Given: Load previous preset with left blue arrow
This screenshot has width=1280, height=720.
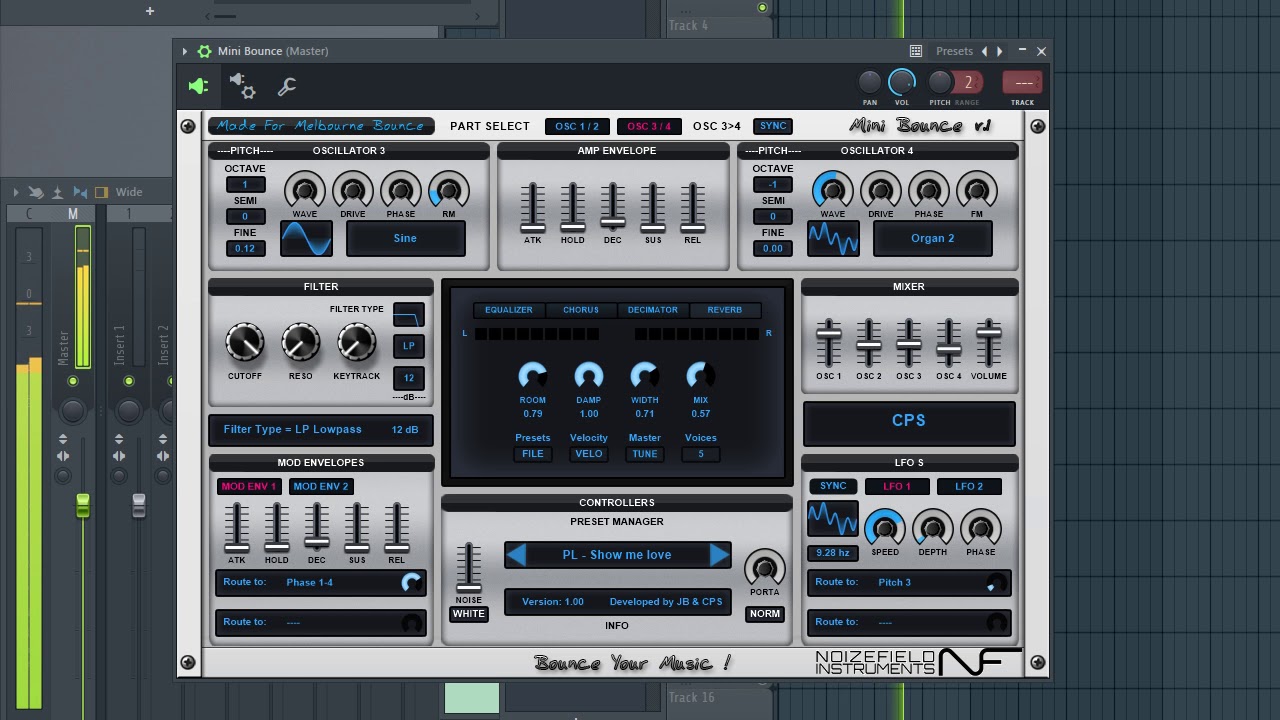Looking at the screenshot, I should (x=516, y=555).
